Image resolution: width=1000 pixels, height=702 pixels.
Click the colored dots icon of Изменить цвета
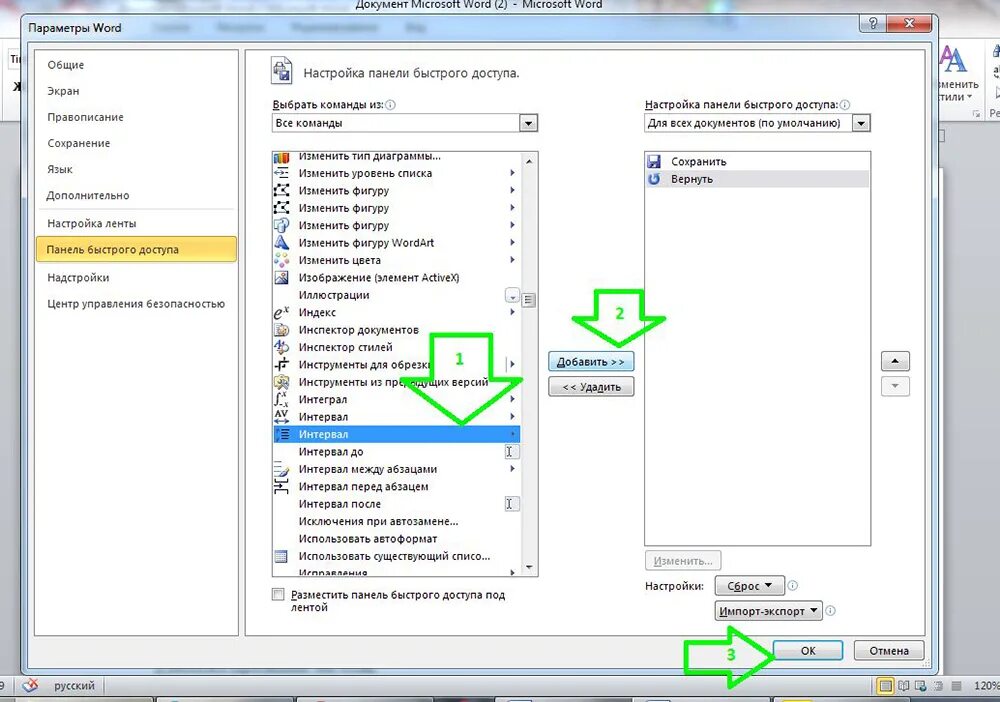pyautogui.click(x=281, y=260)
